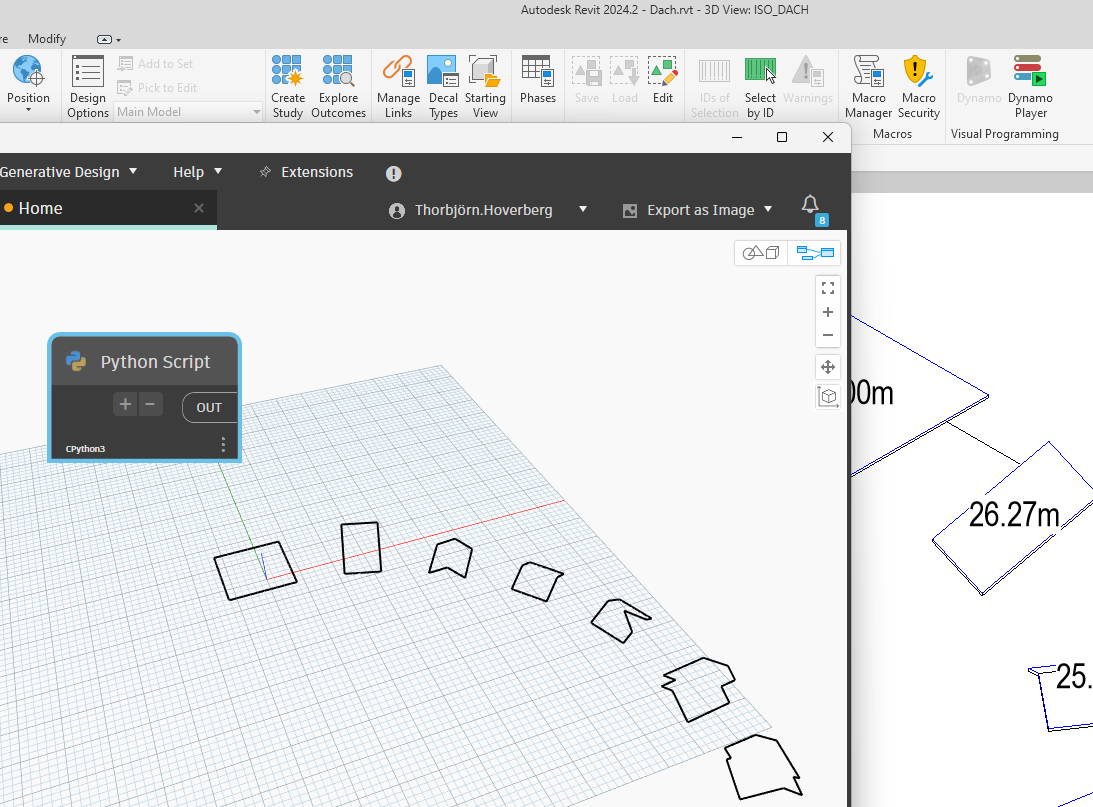Add an input port to Python Script
This screenshot has width=1093, height=807.
click(125, 404)
